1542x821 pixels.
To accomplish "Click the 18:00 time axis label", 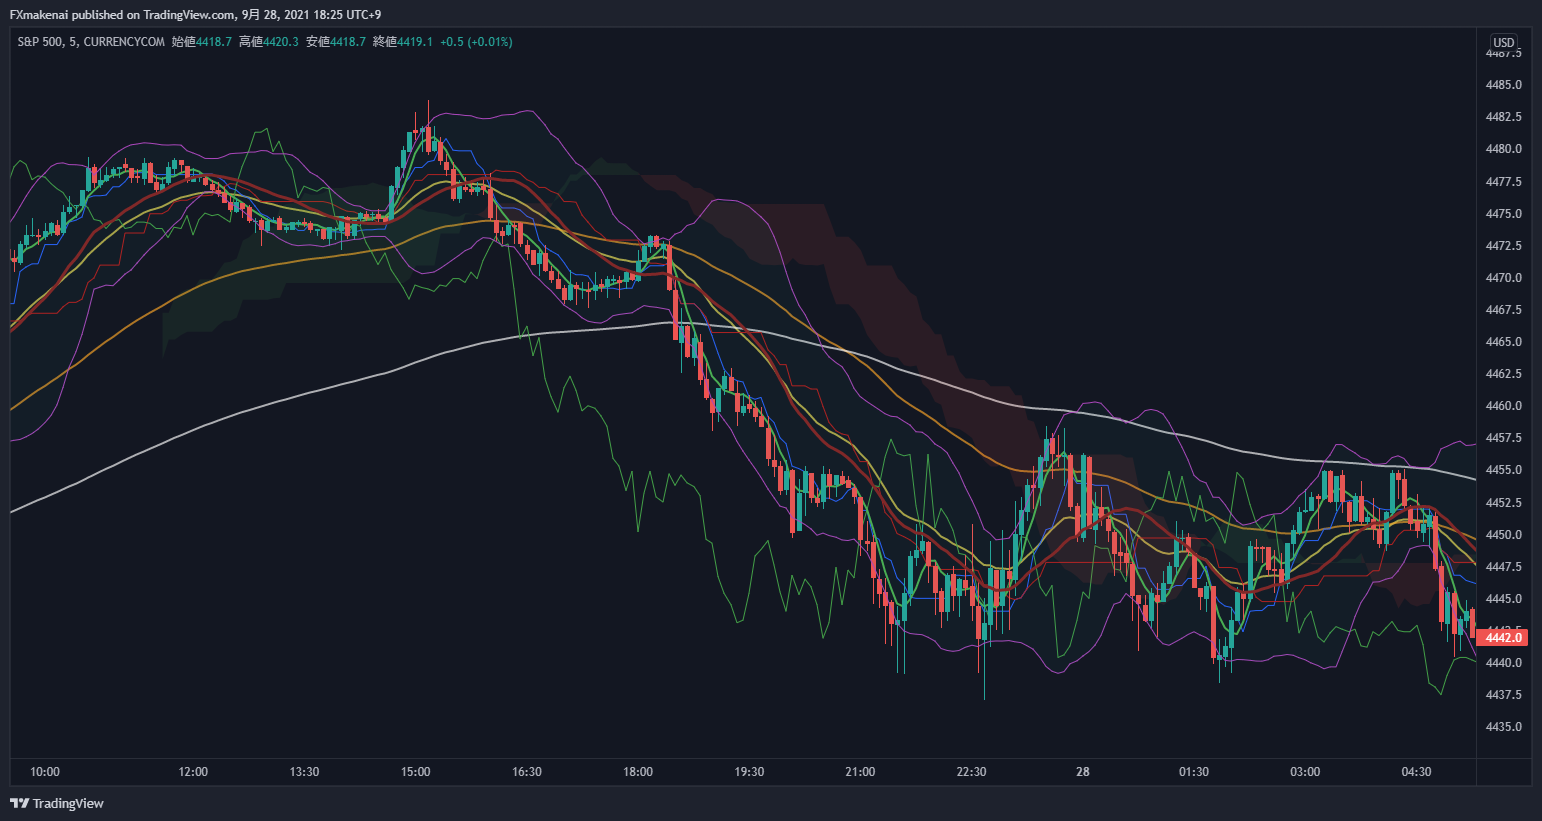I will click(638, 772).
